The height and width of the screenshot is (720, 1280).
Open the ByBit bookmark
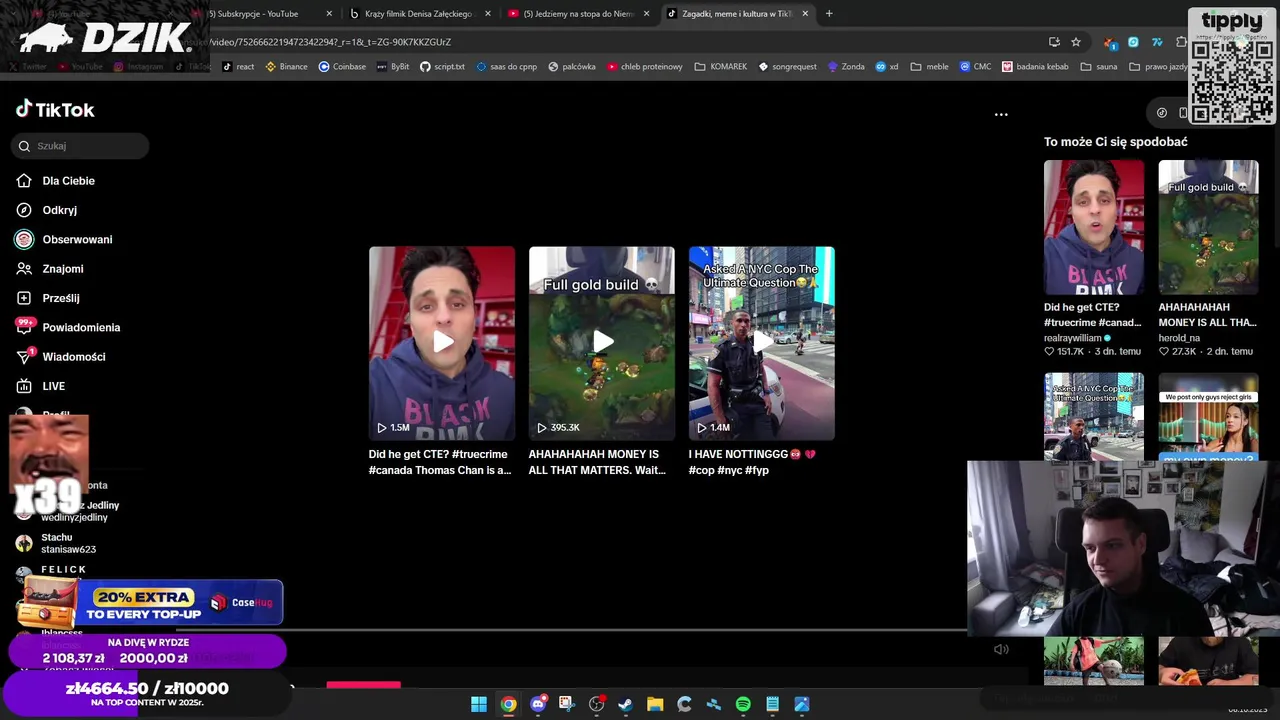pos(393,67)
